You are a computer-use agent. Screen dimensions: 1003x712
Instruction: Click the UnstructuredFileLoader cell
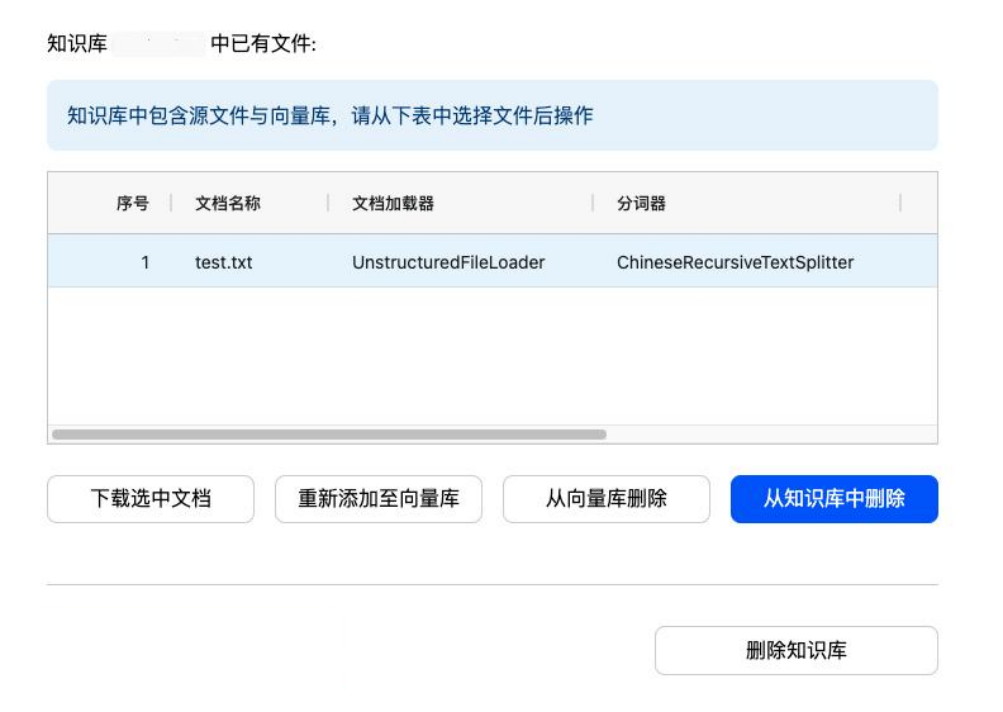(448, 263)
